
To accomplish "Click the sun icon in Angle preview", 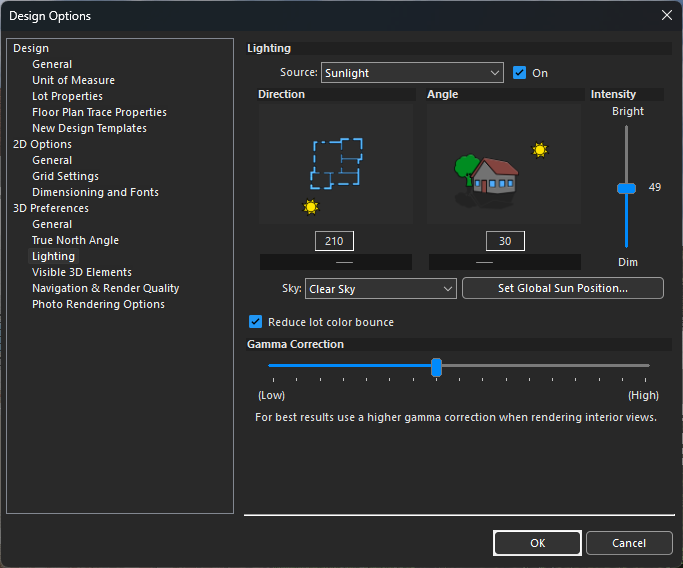I will coord(540,150).
